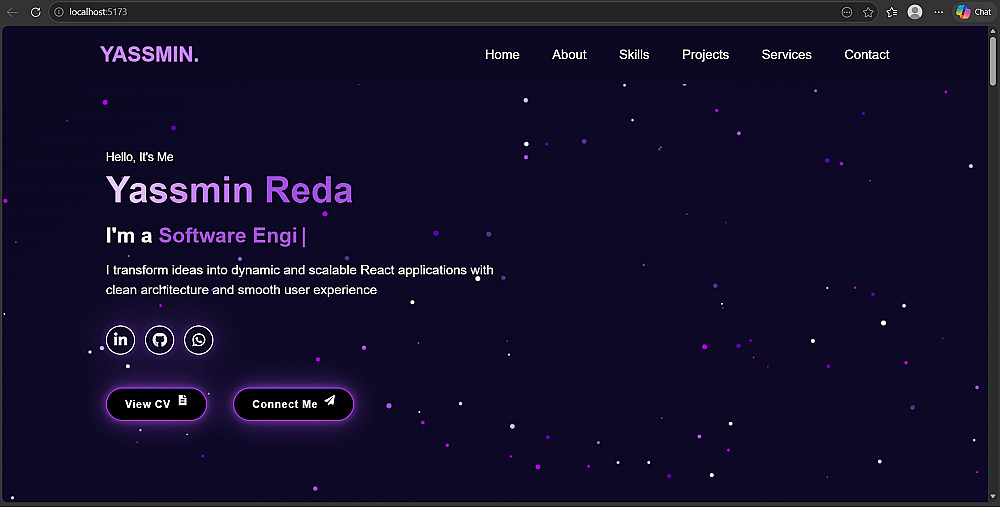1000x507 pixels.
Task: Go to the About nav item
Action: (x=569, y=55)
